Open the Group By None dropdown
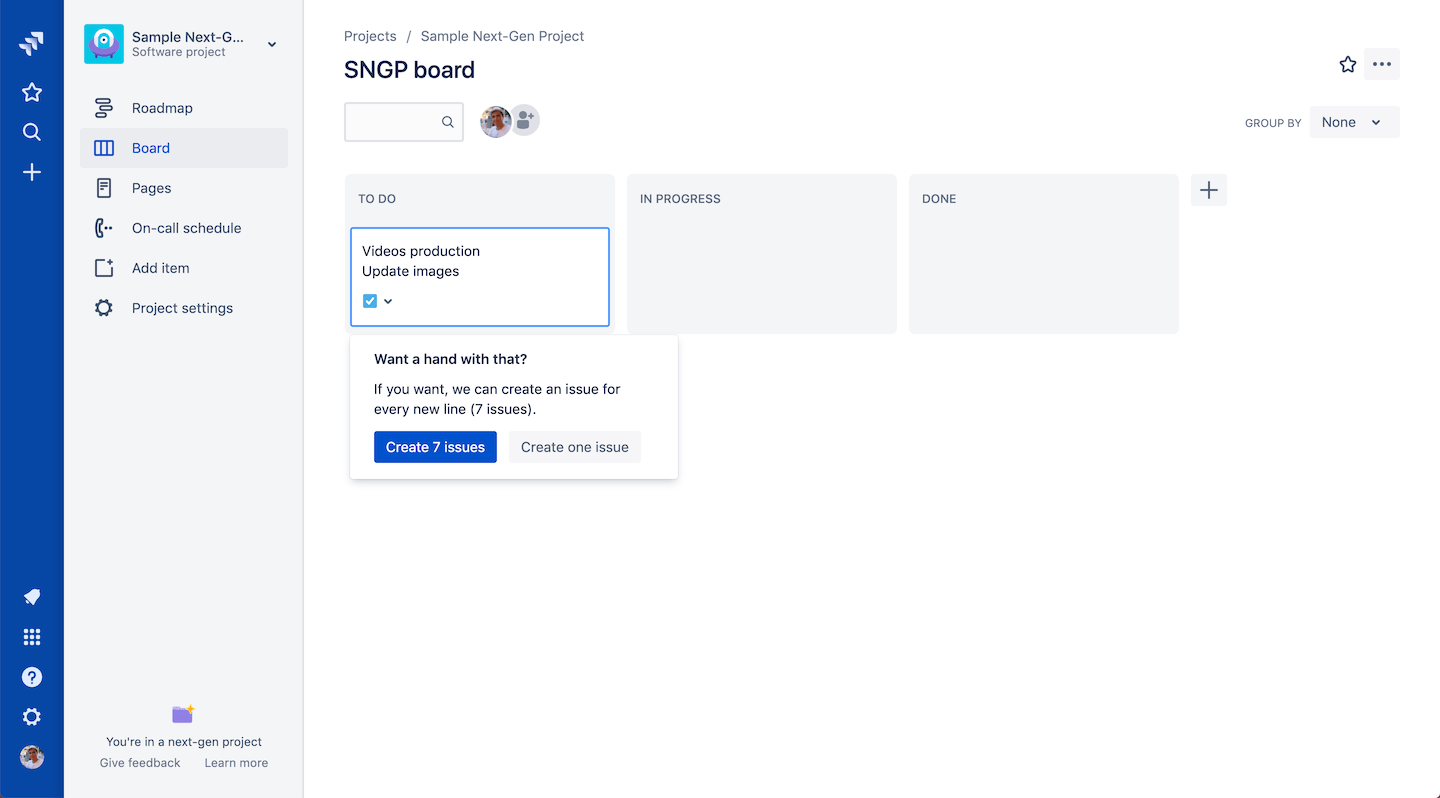 (x=1354, y=122)
